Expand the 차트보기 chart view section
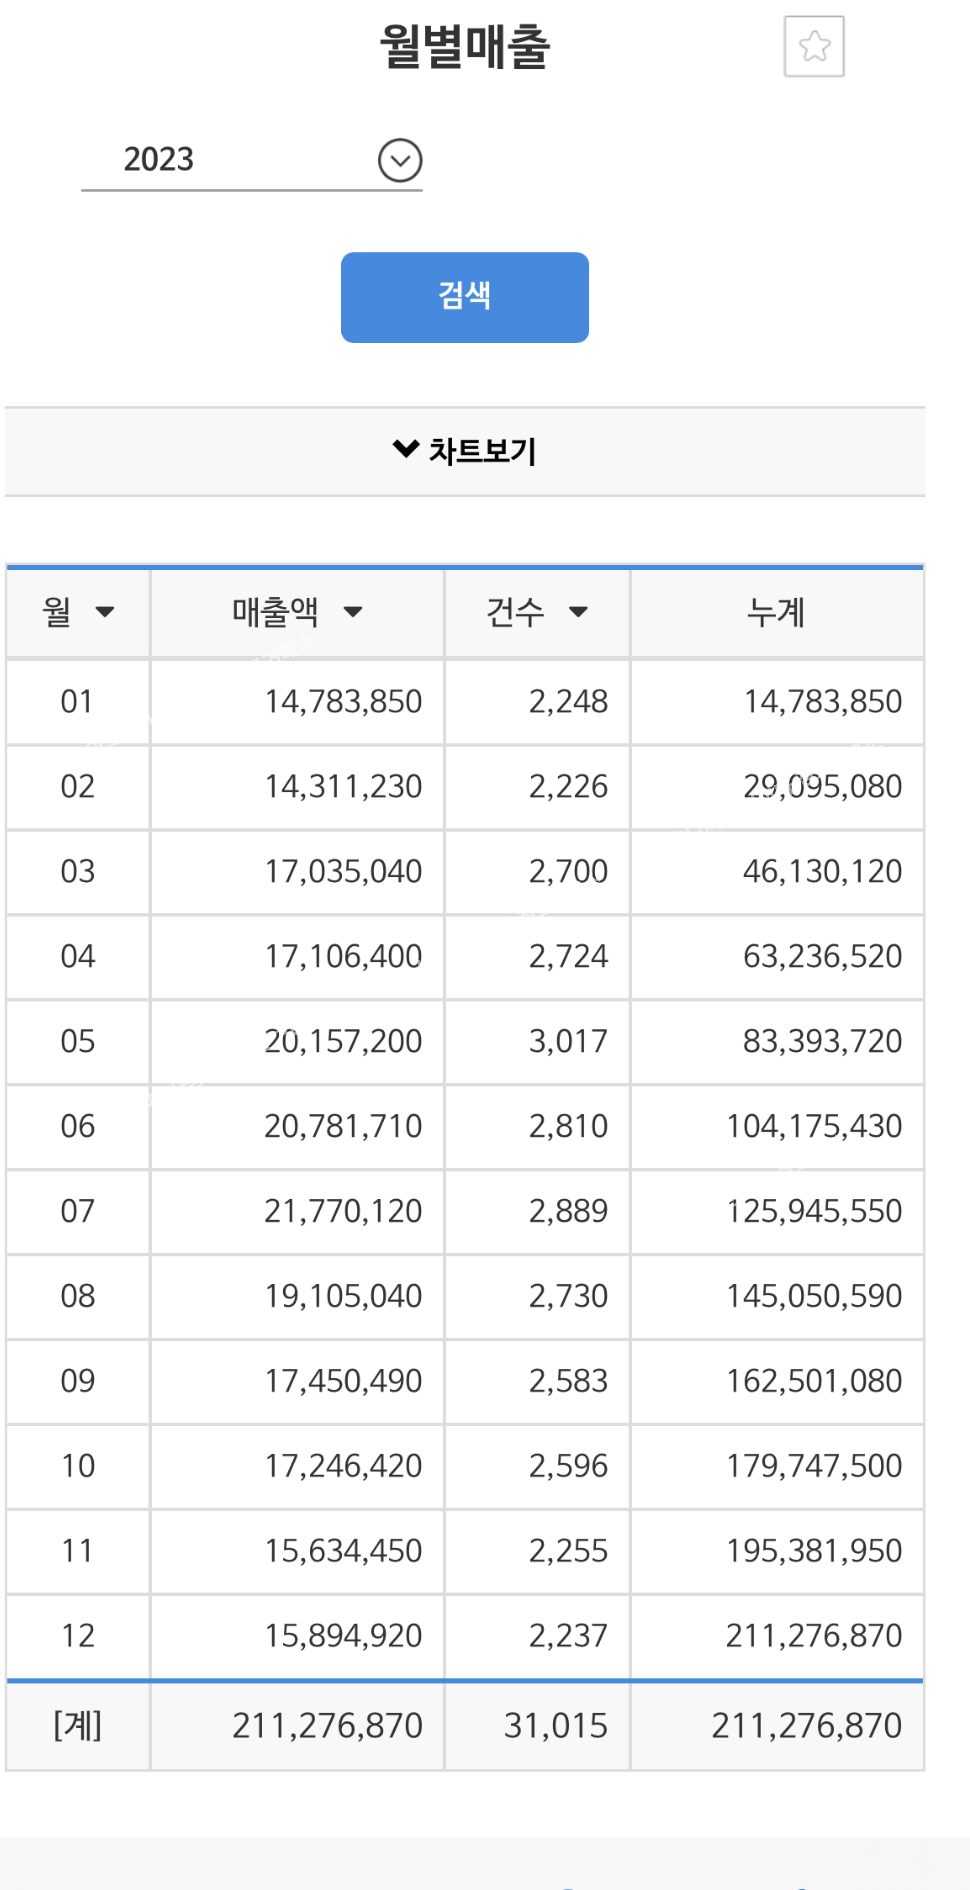Image resolution: width=970 pixels, height=1890 pixels. pyautogui.click(x=465, y=451)
